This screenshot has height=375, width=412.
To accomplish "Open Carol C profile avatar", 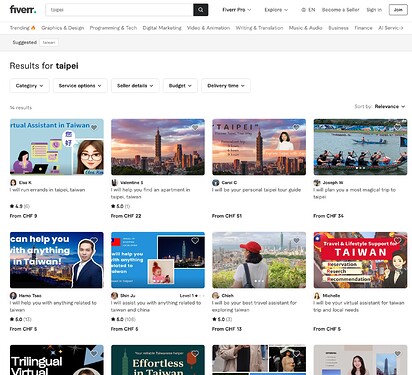I will [x=216, y=183].
